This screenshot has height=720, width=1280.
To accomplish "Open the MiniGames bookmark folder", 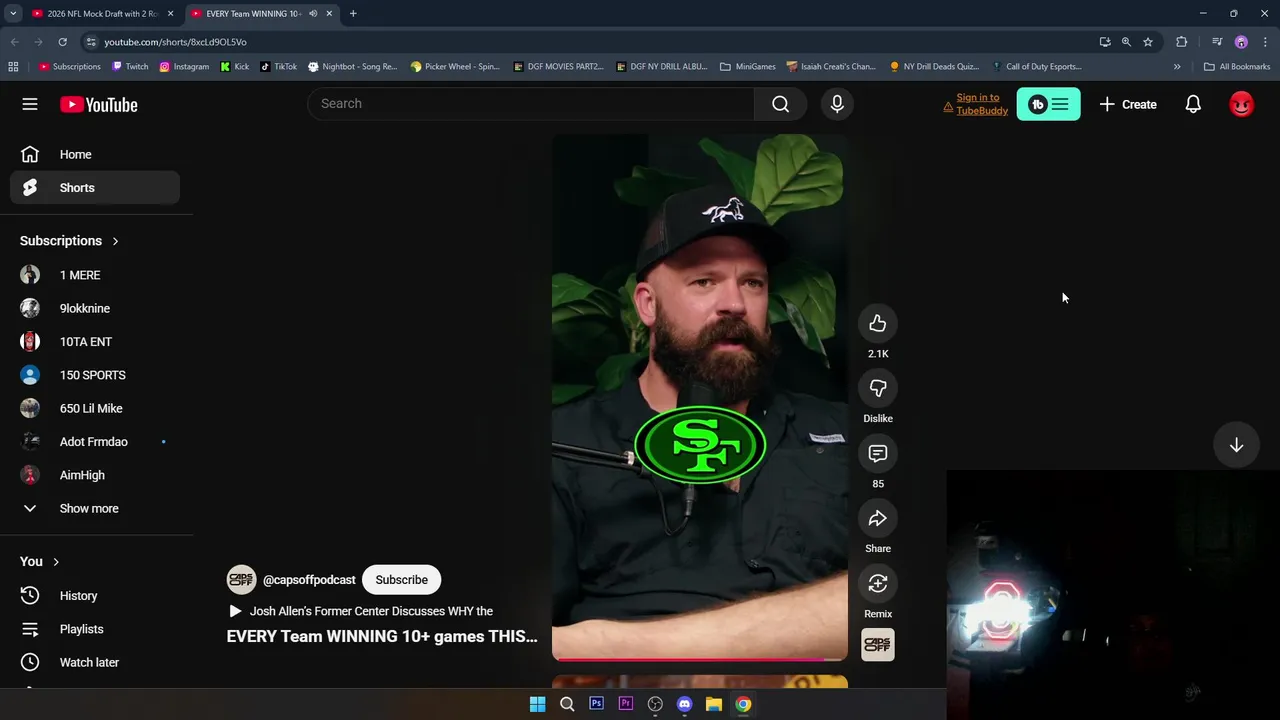I will pos(747,67).
